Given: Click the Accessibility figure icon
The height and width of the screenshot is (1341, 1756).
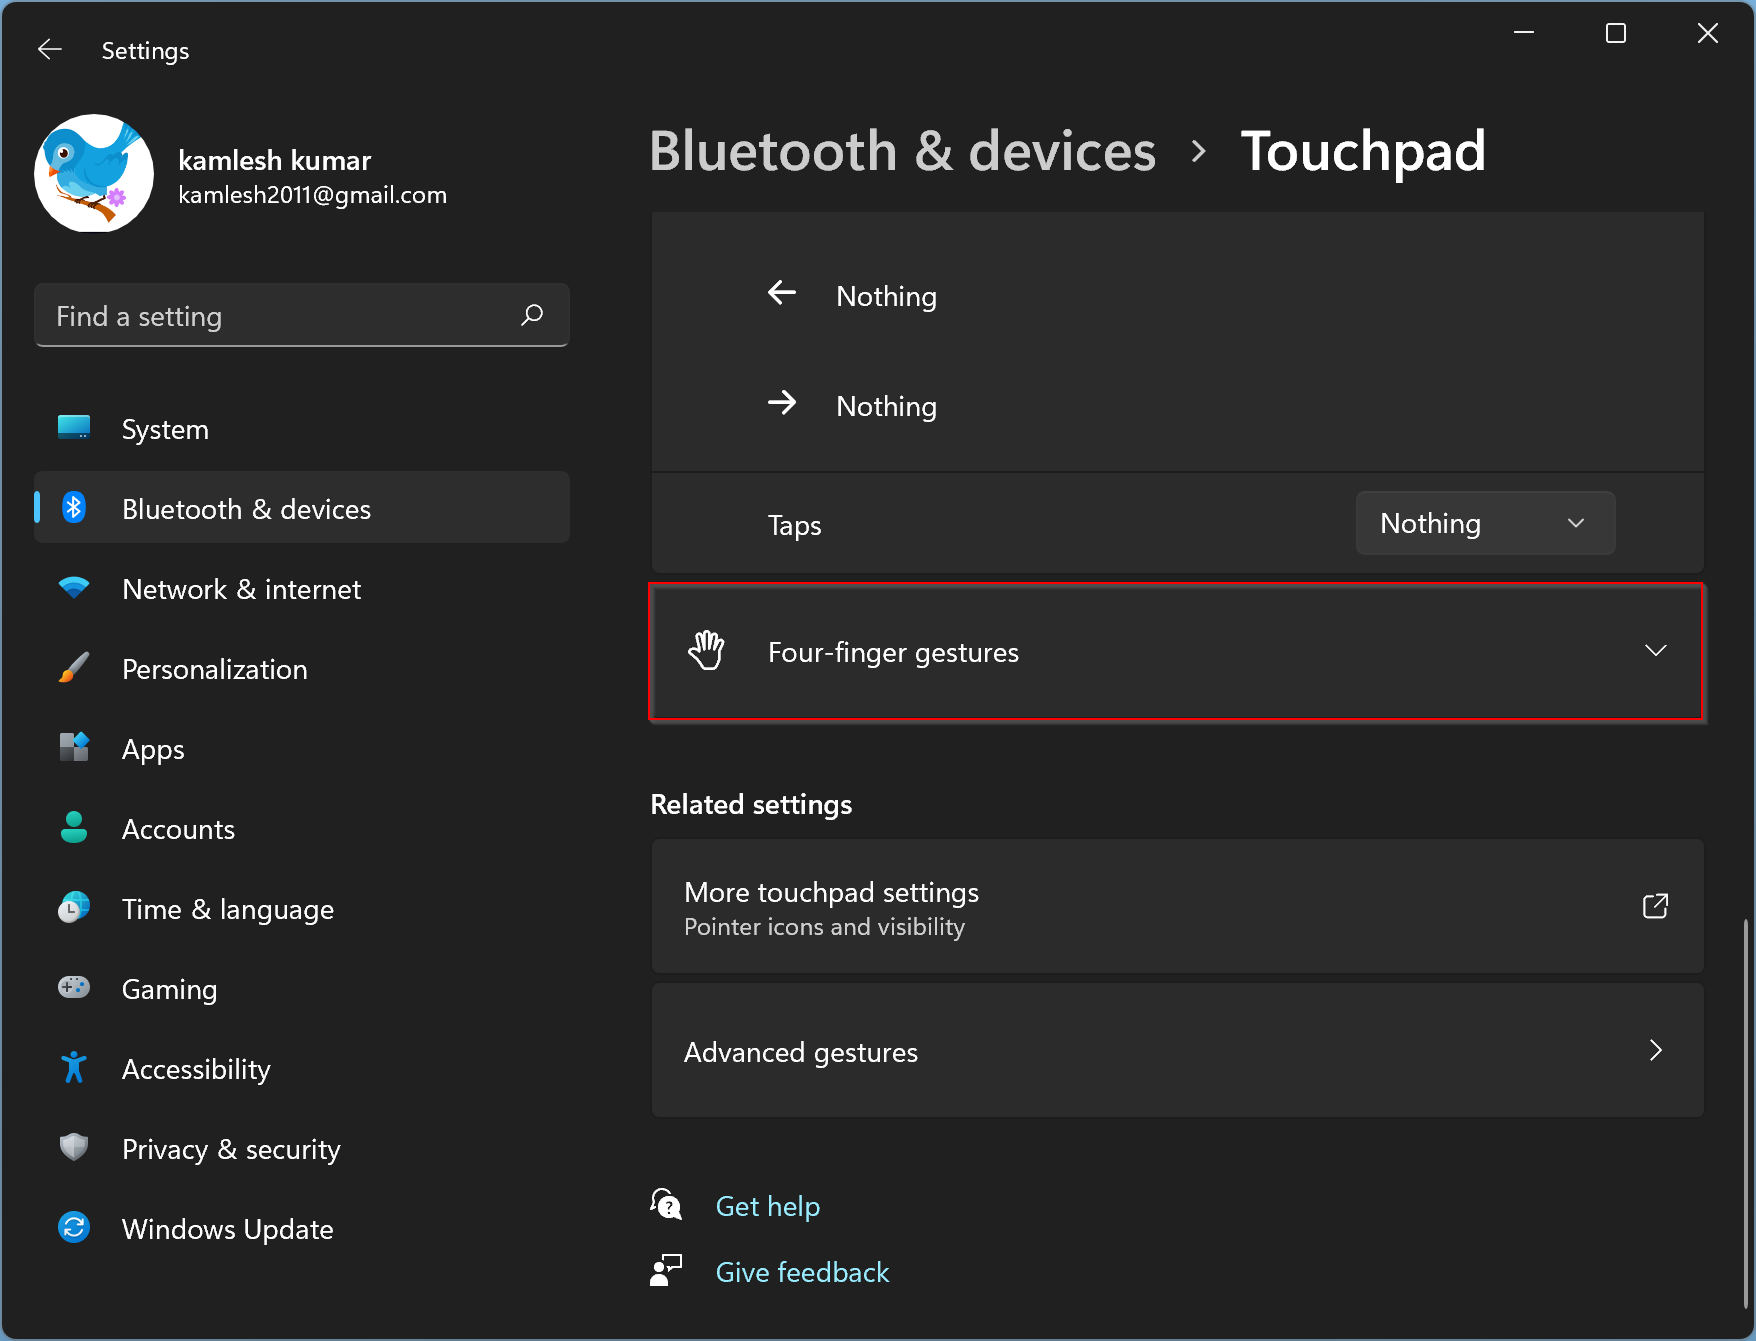Looking at the screenshot, I should 74,1068.
